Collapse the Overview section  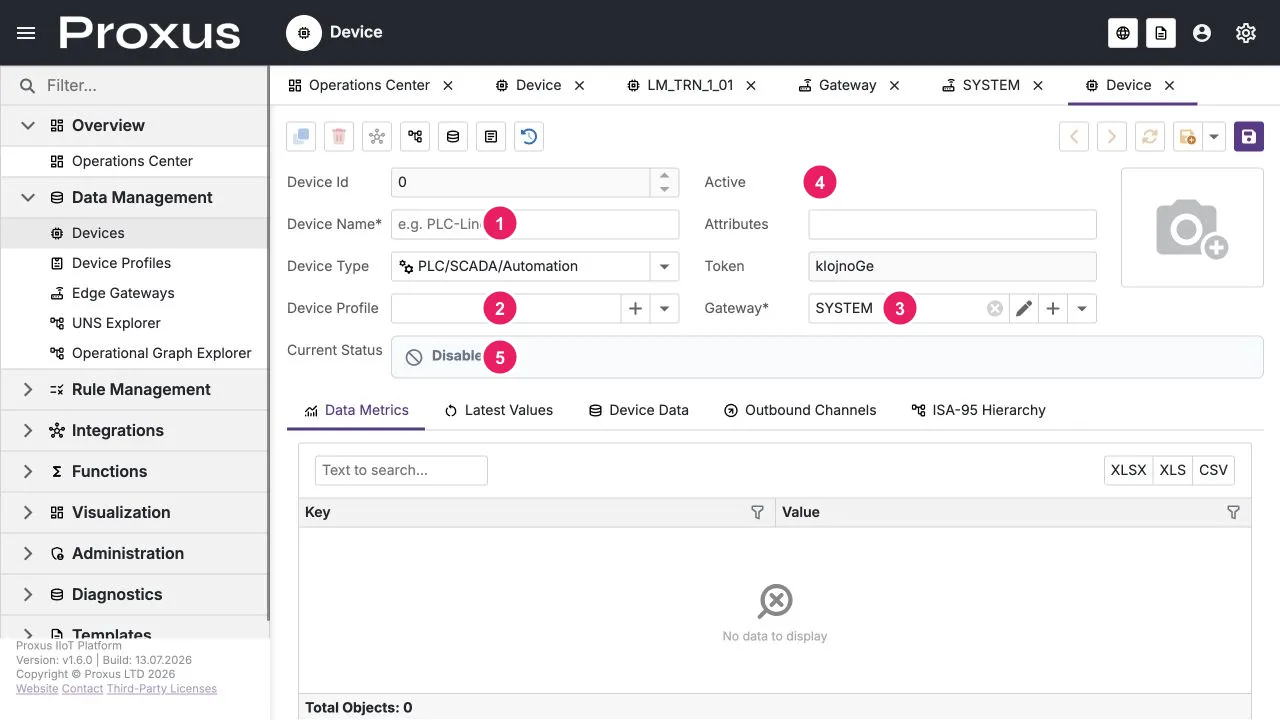click(x=28, y=126)
